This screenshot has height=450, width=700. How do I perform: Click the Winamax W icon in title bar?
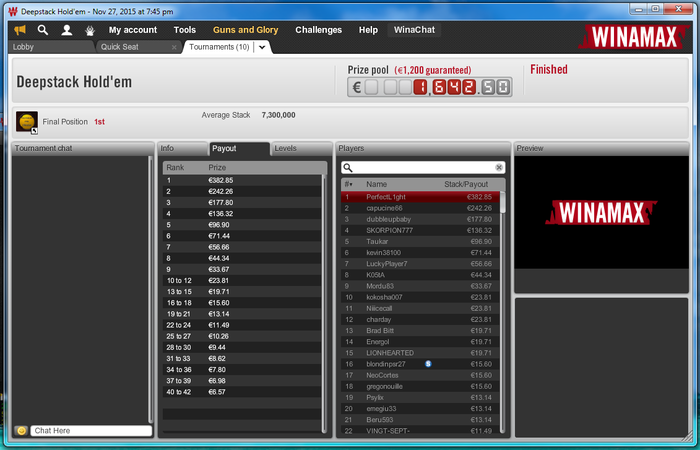13,12
